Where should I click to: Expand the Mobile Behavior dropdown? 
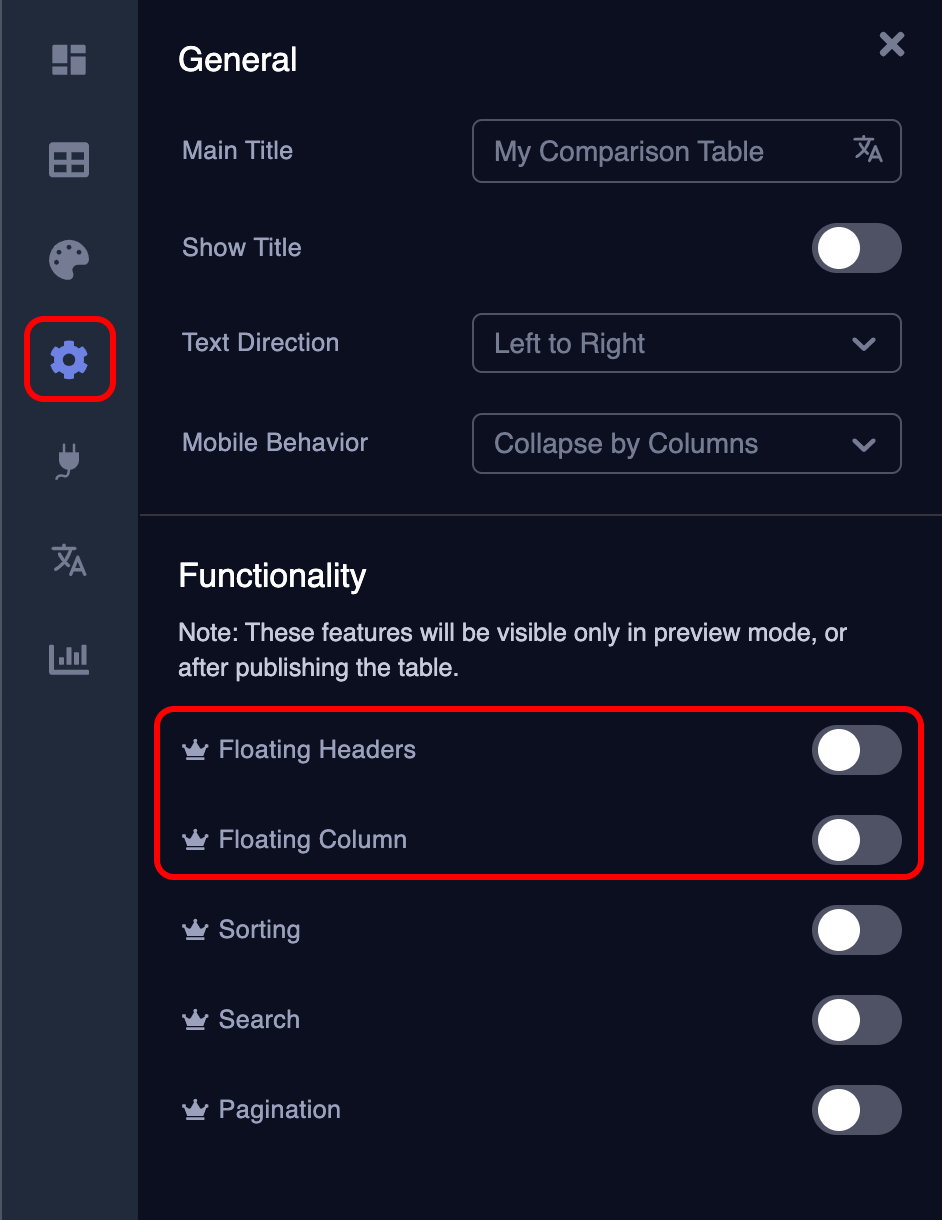(x=686, y=443)
